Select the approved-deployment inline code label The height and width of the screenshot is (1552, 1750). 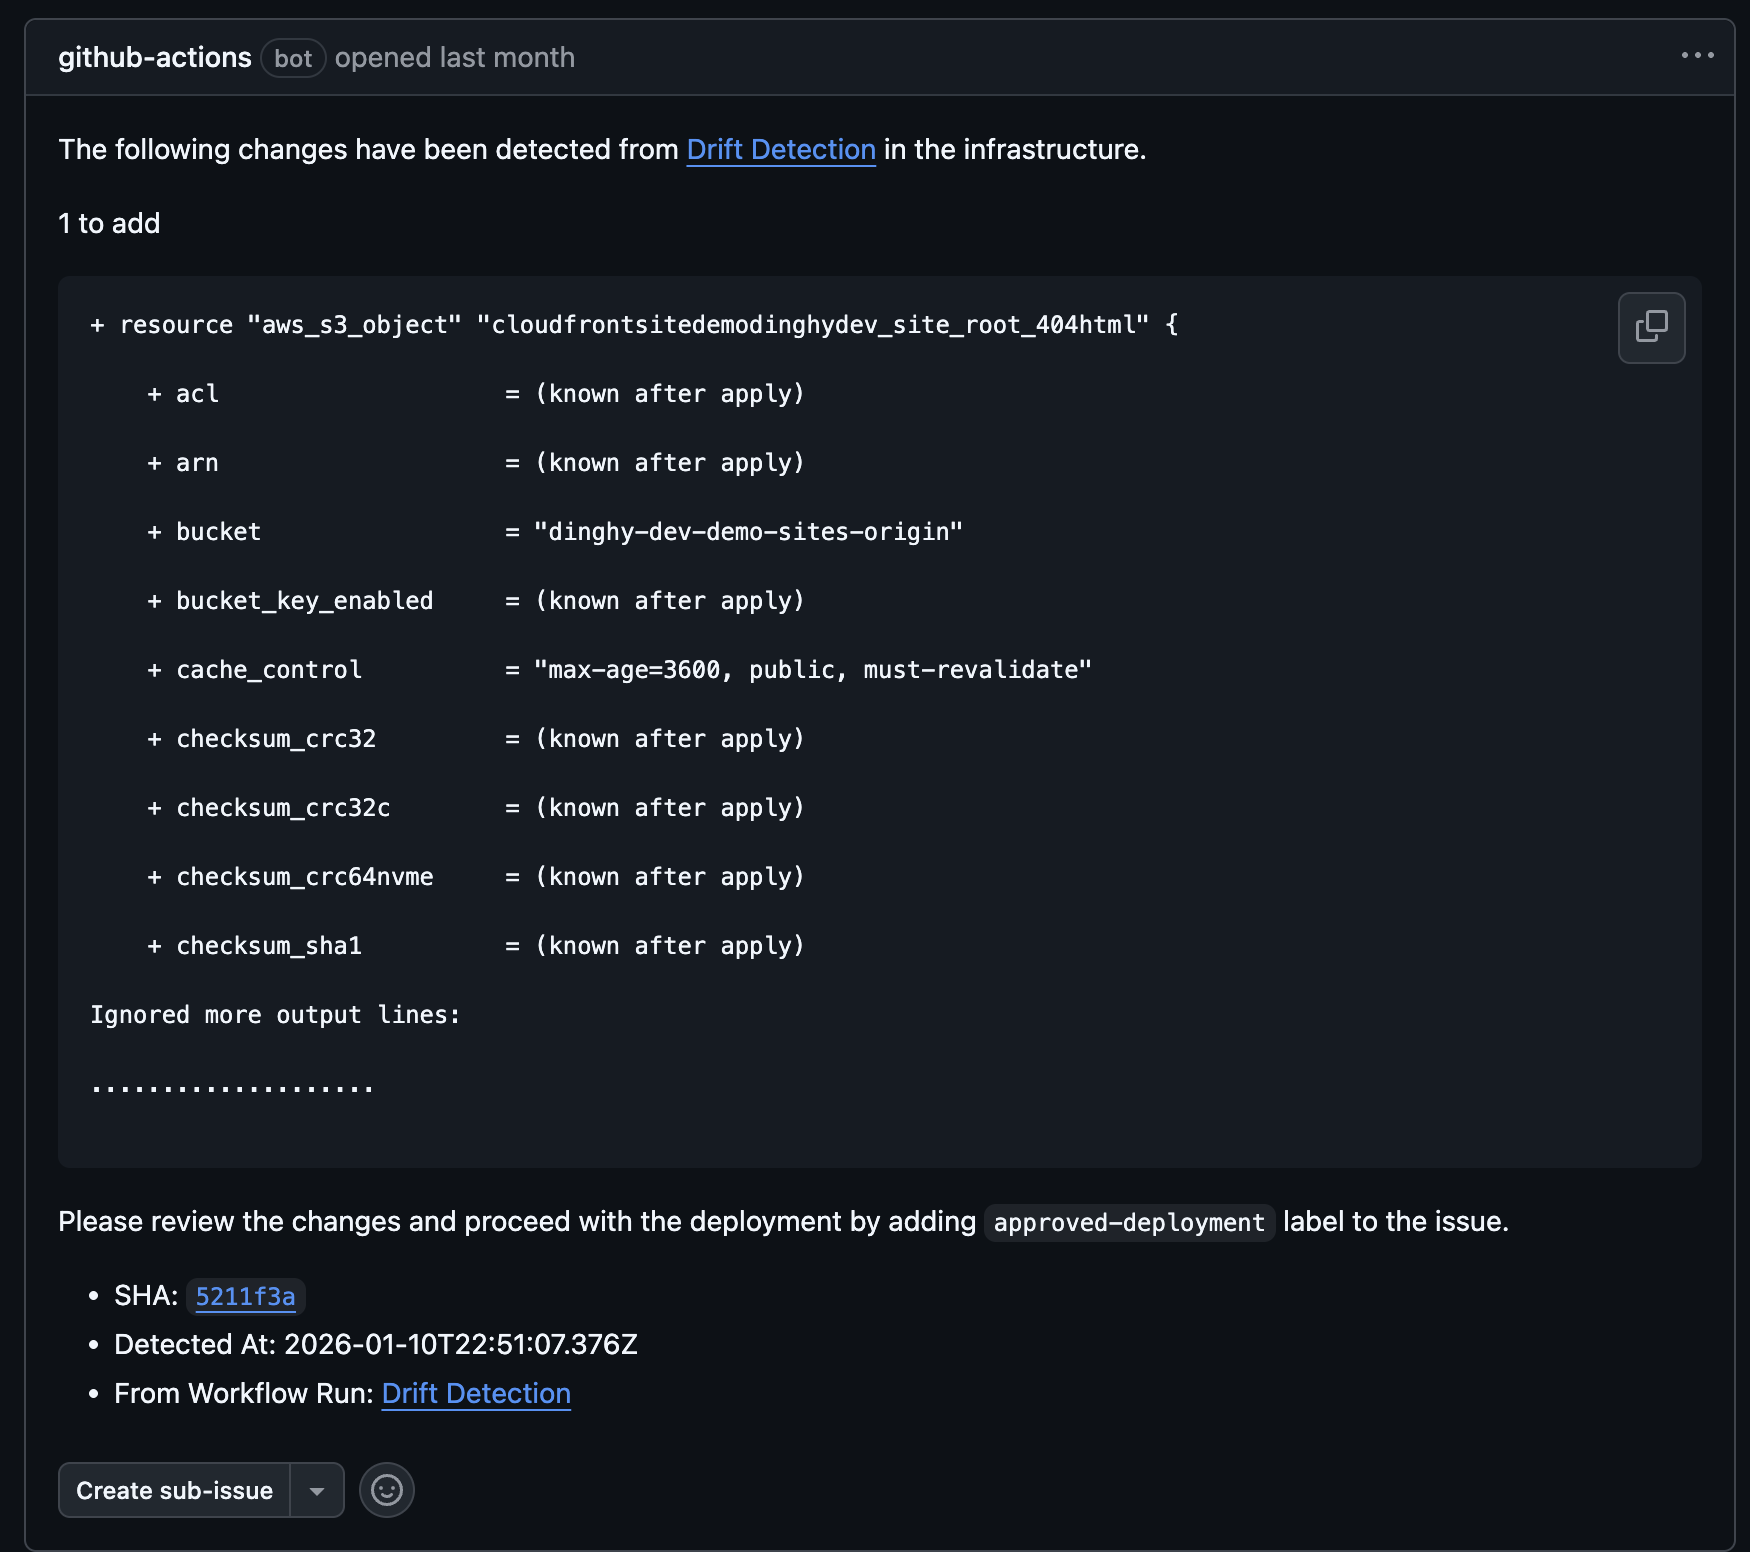click(x=1128, y=1222)
